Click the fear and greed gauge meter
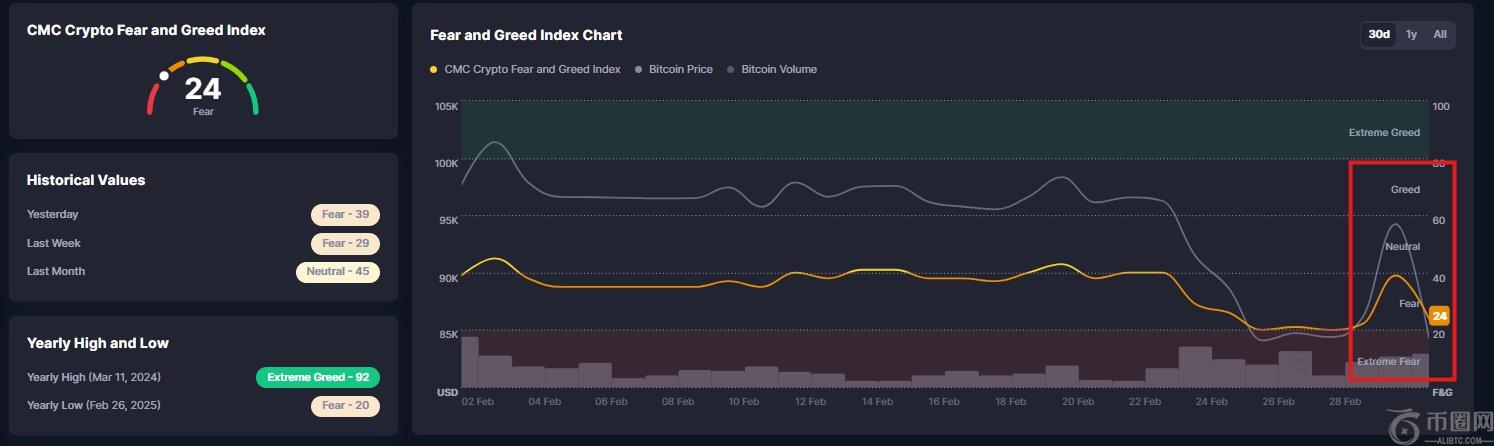Viewport: 1494px width, 446px height. click(x=203, y=88)
